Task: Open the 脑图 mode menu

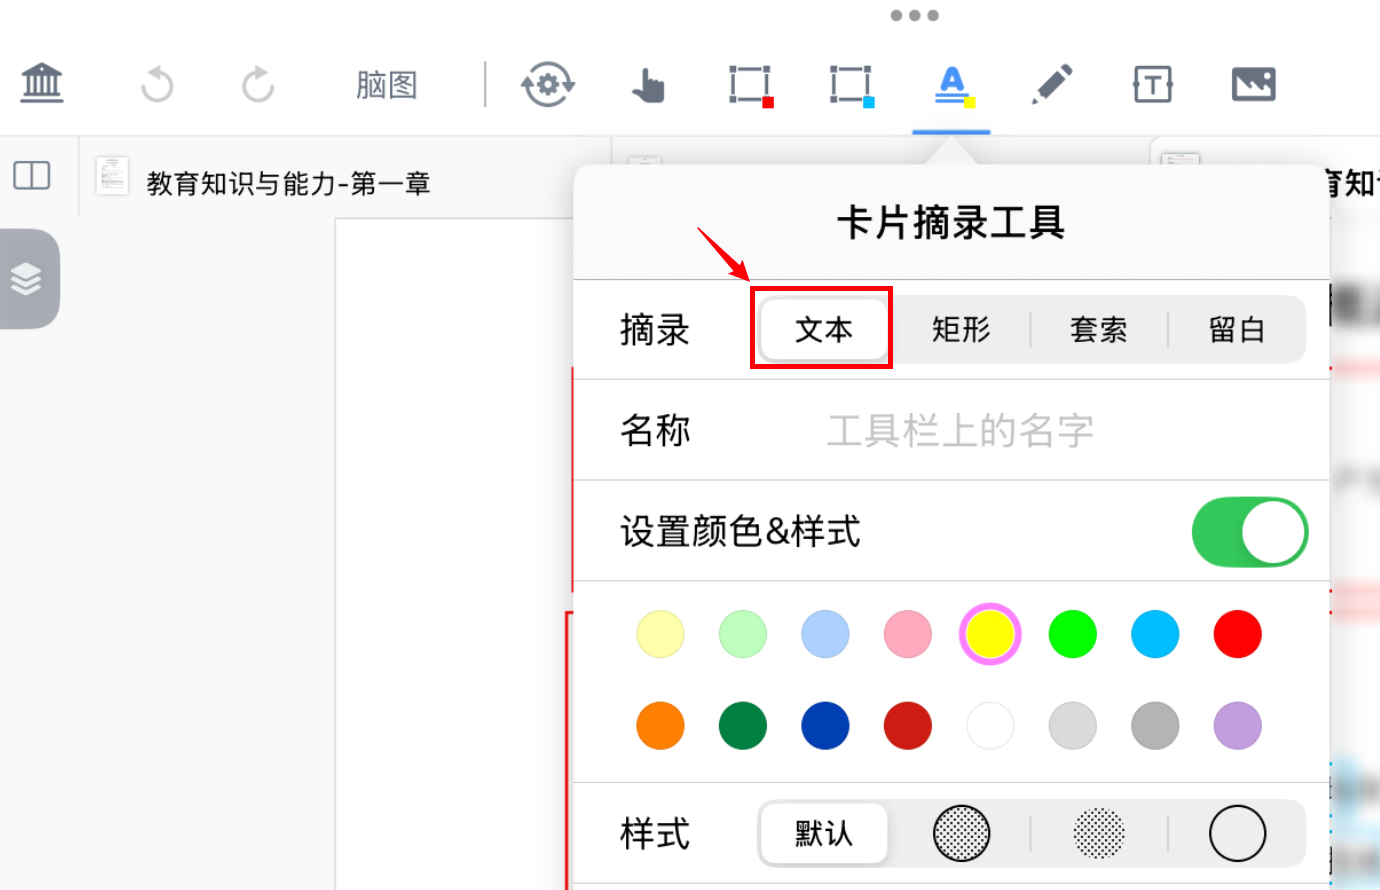Action: click(386, 85)
